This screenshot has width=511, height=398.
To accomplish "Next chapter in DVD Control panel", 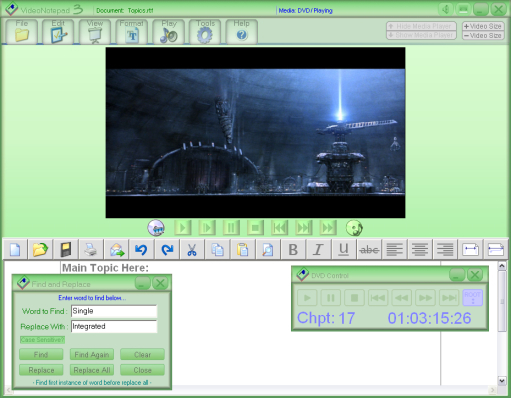I will pyautogui.click(x=449, y=297).
